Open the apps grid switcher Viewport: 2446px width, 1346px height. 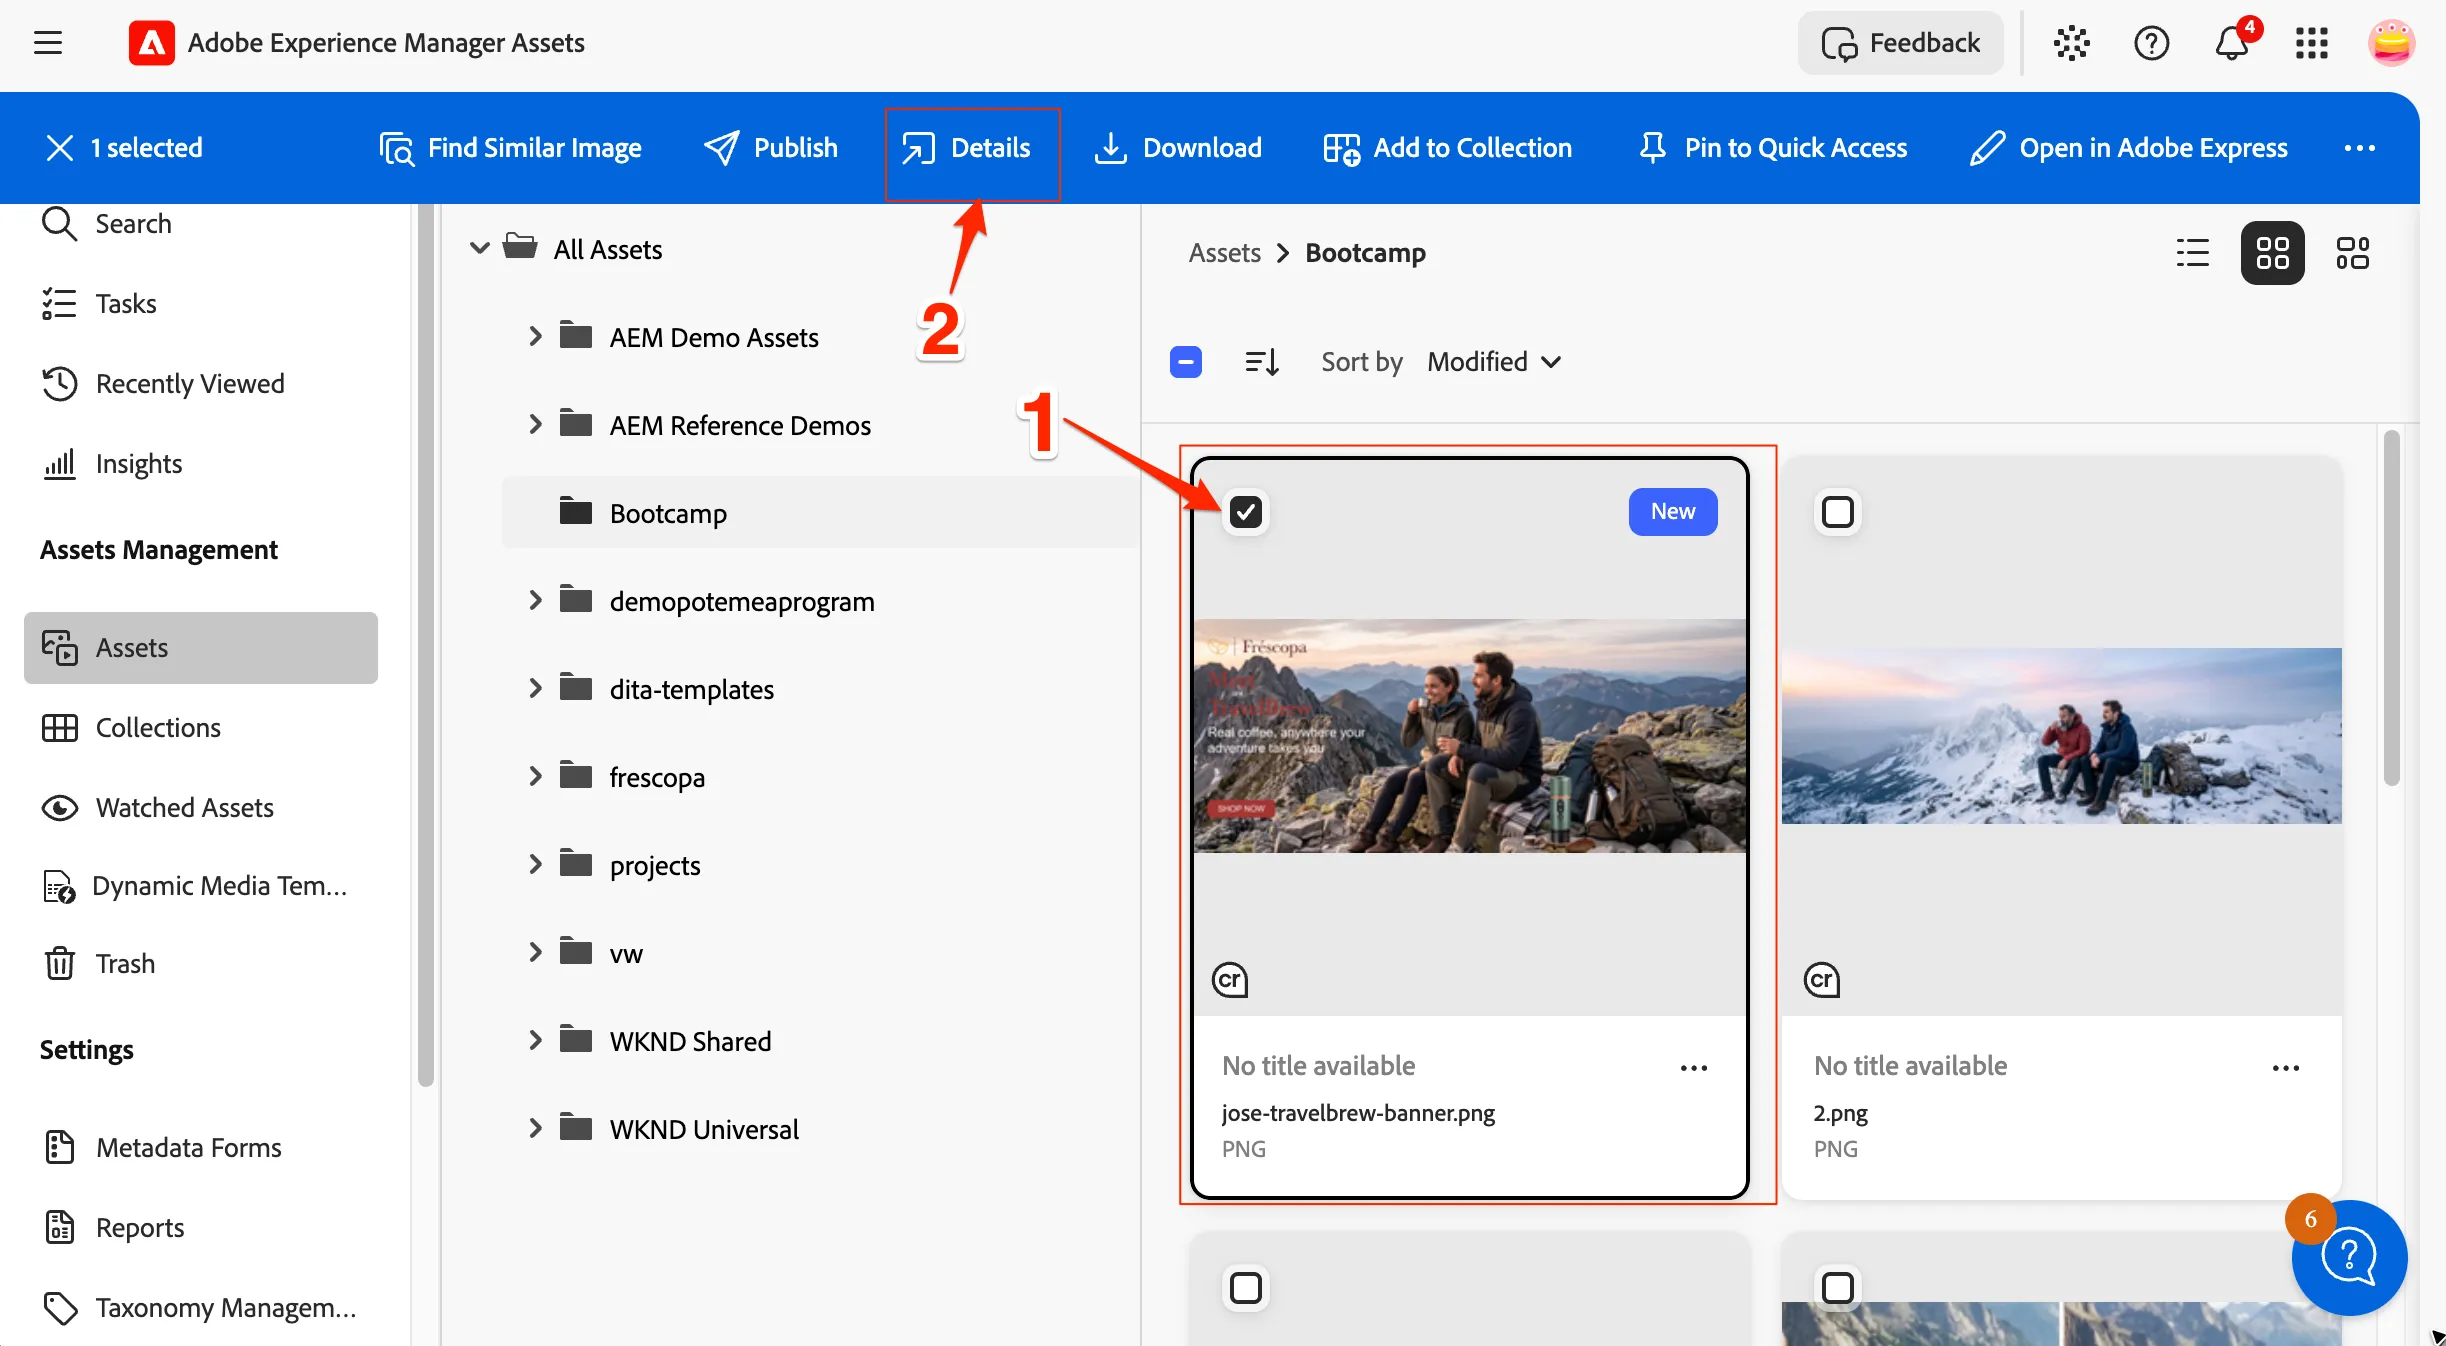coord(2311,43)
